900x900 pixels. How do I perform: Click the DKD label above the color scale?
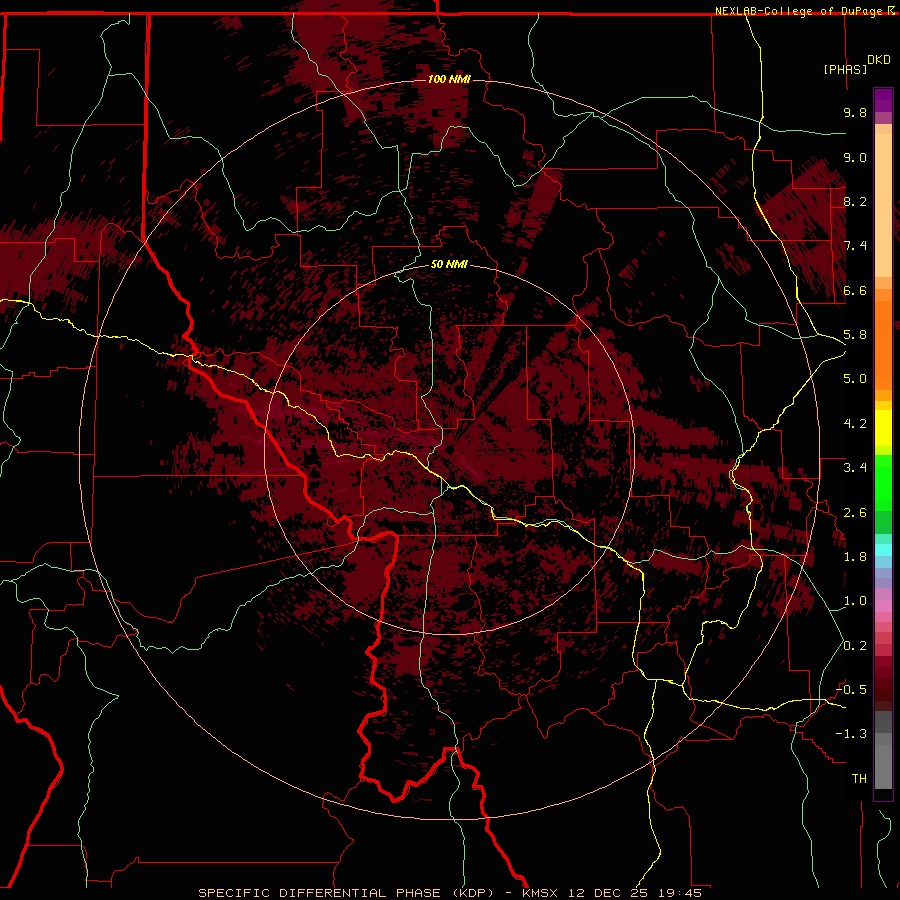coord(879,60)
